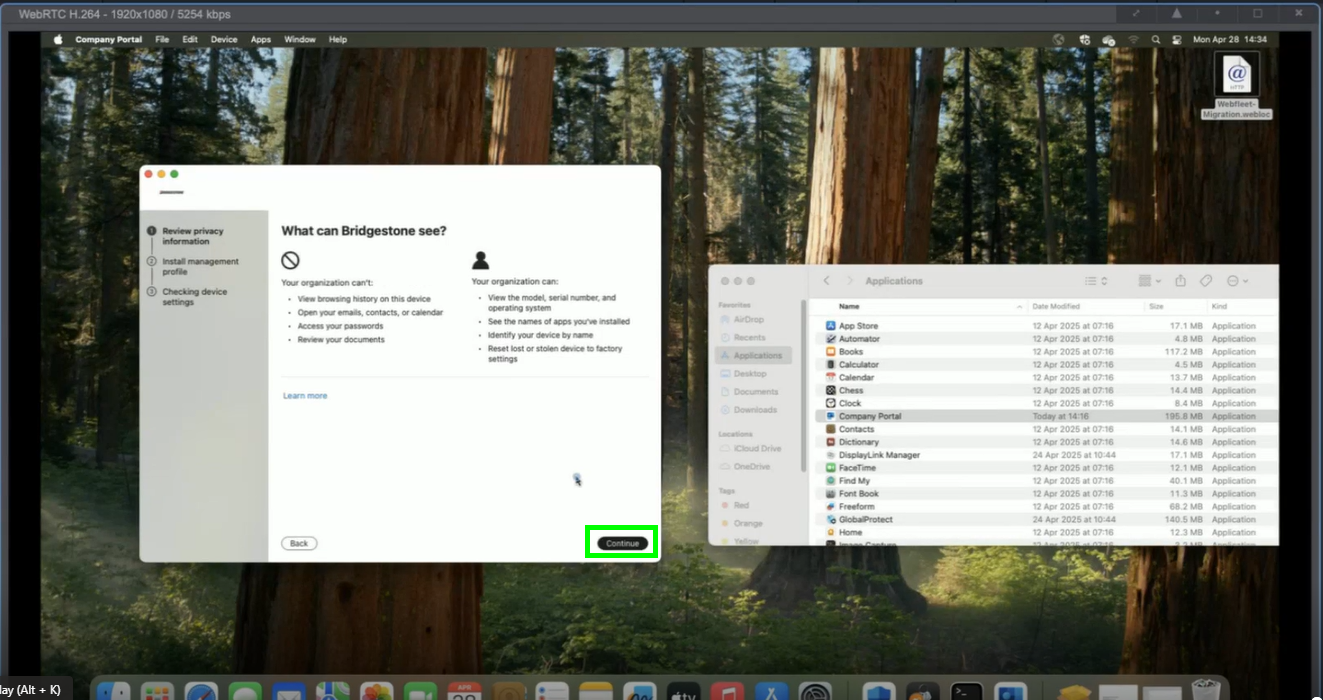Click the Finder Tags icon
Viewport: 1323px width, 700px height.
click(1206, 281)
